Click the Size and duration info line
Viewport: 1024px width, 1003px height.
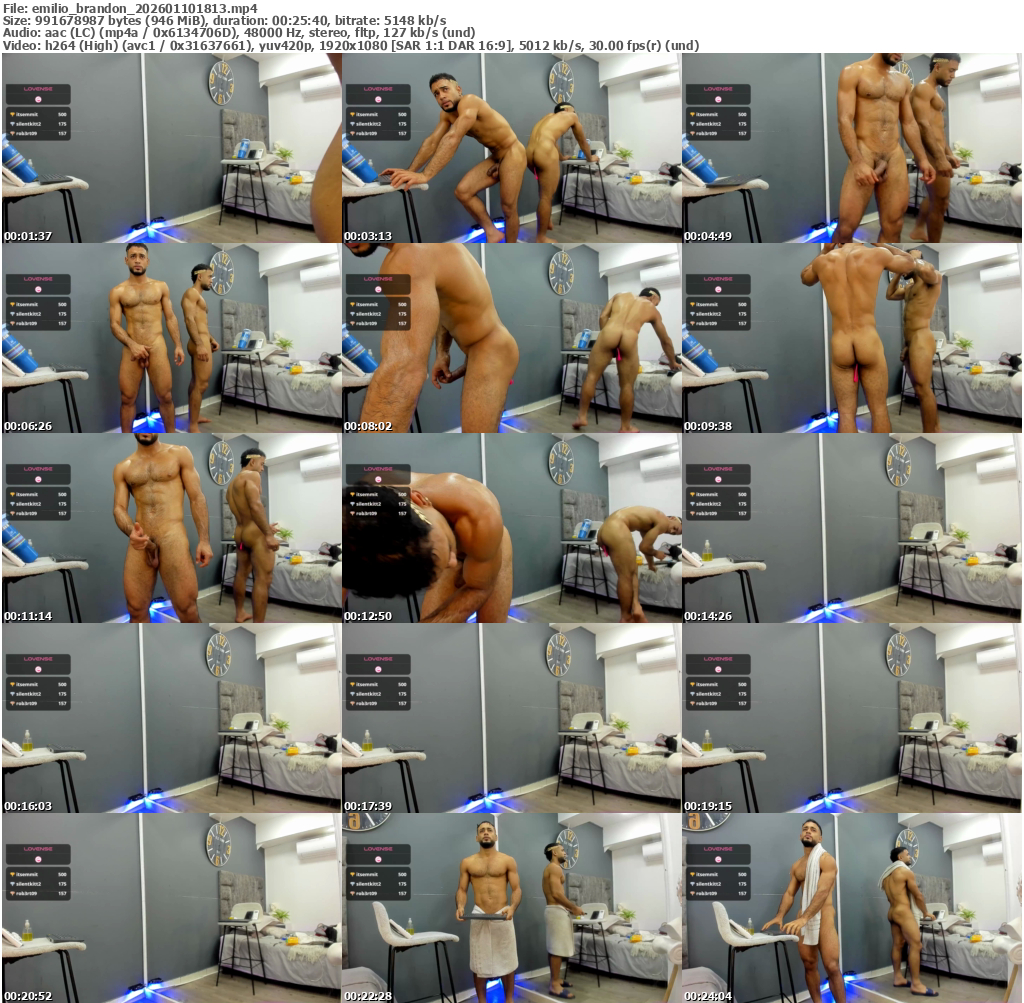225,21
